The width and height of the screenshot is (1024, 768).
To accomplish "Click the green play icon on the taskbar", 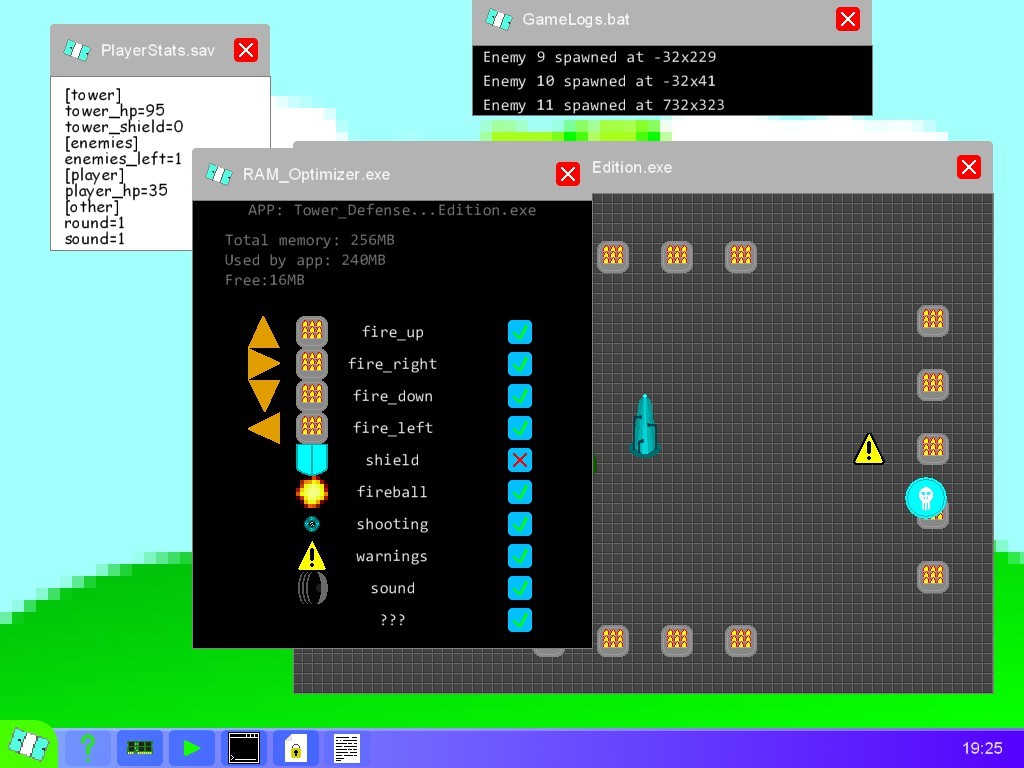I will 192,747.
